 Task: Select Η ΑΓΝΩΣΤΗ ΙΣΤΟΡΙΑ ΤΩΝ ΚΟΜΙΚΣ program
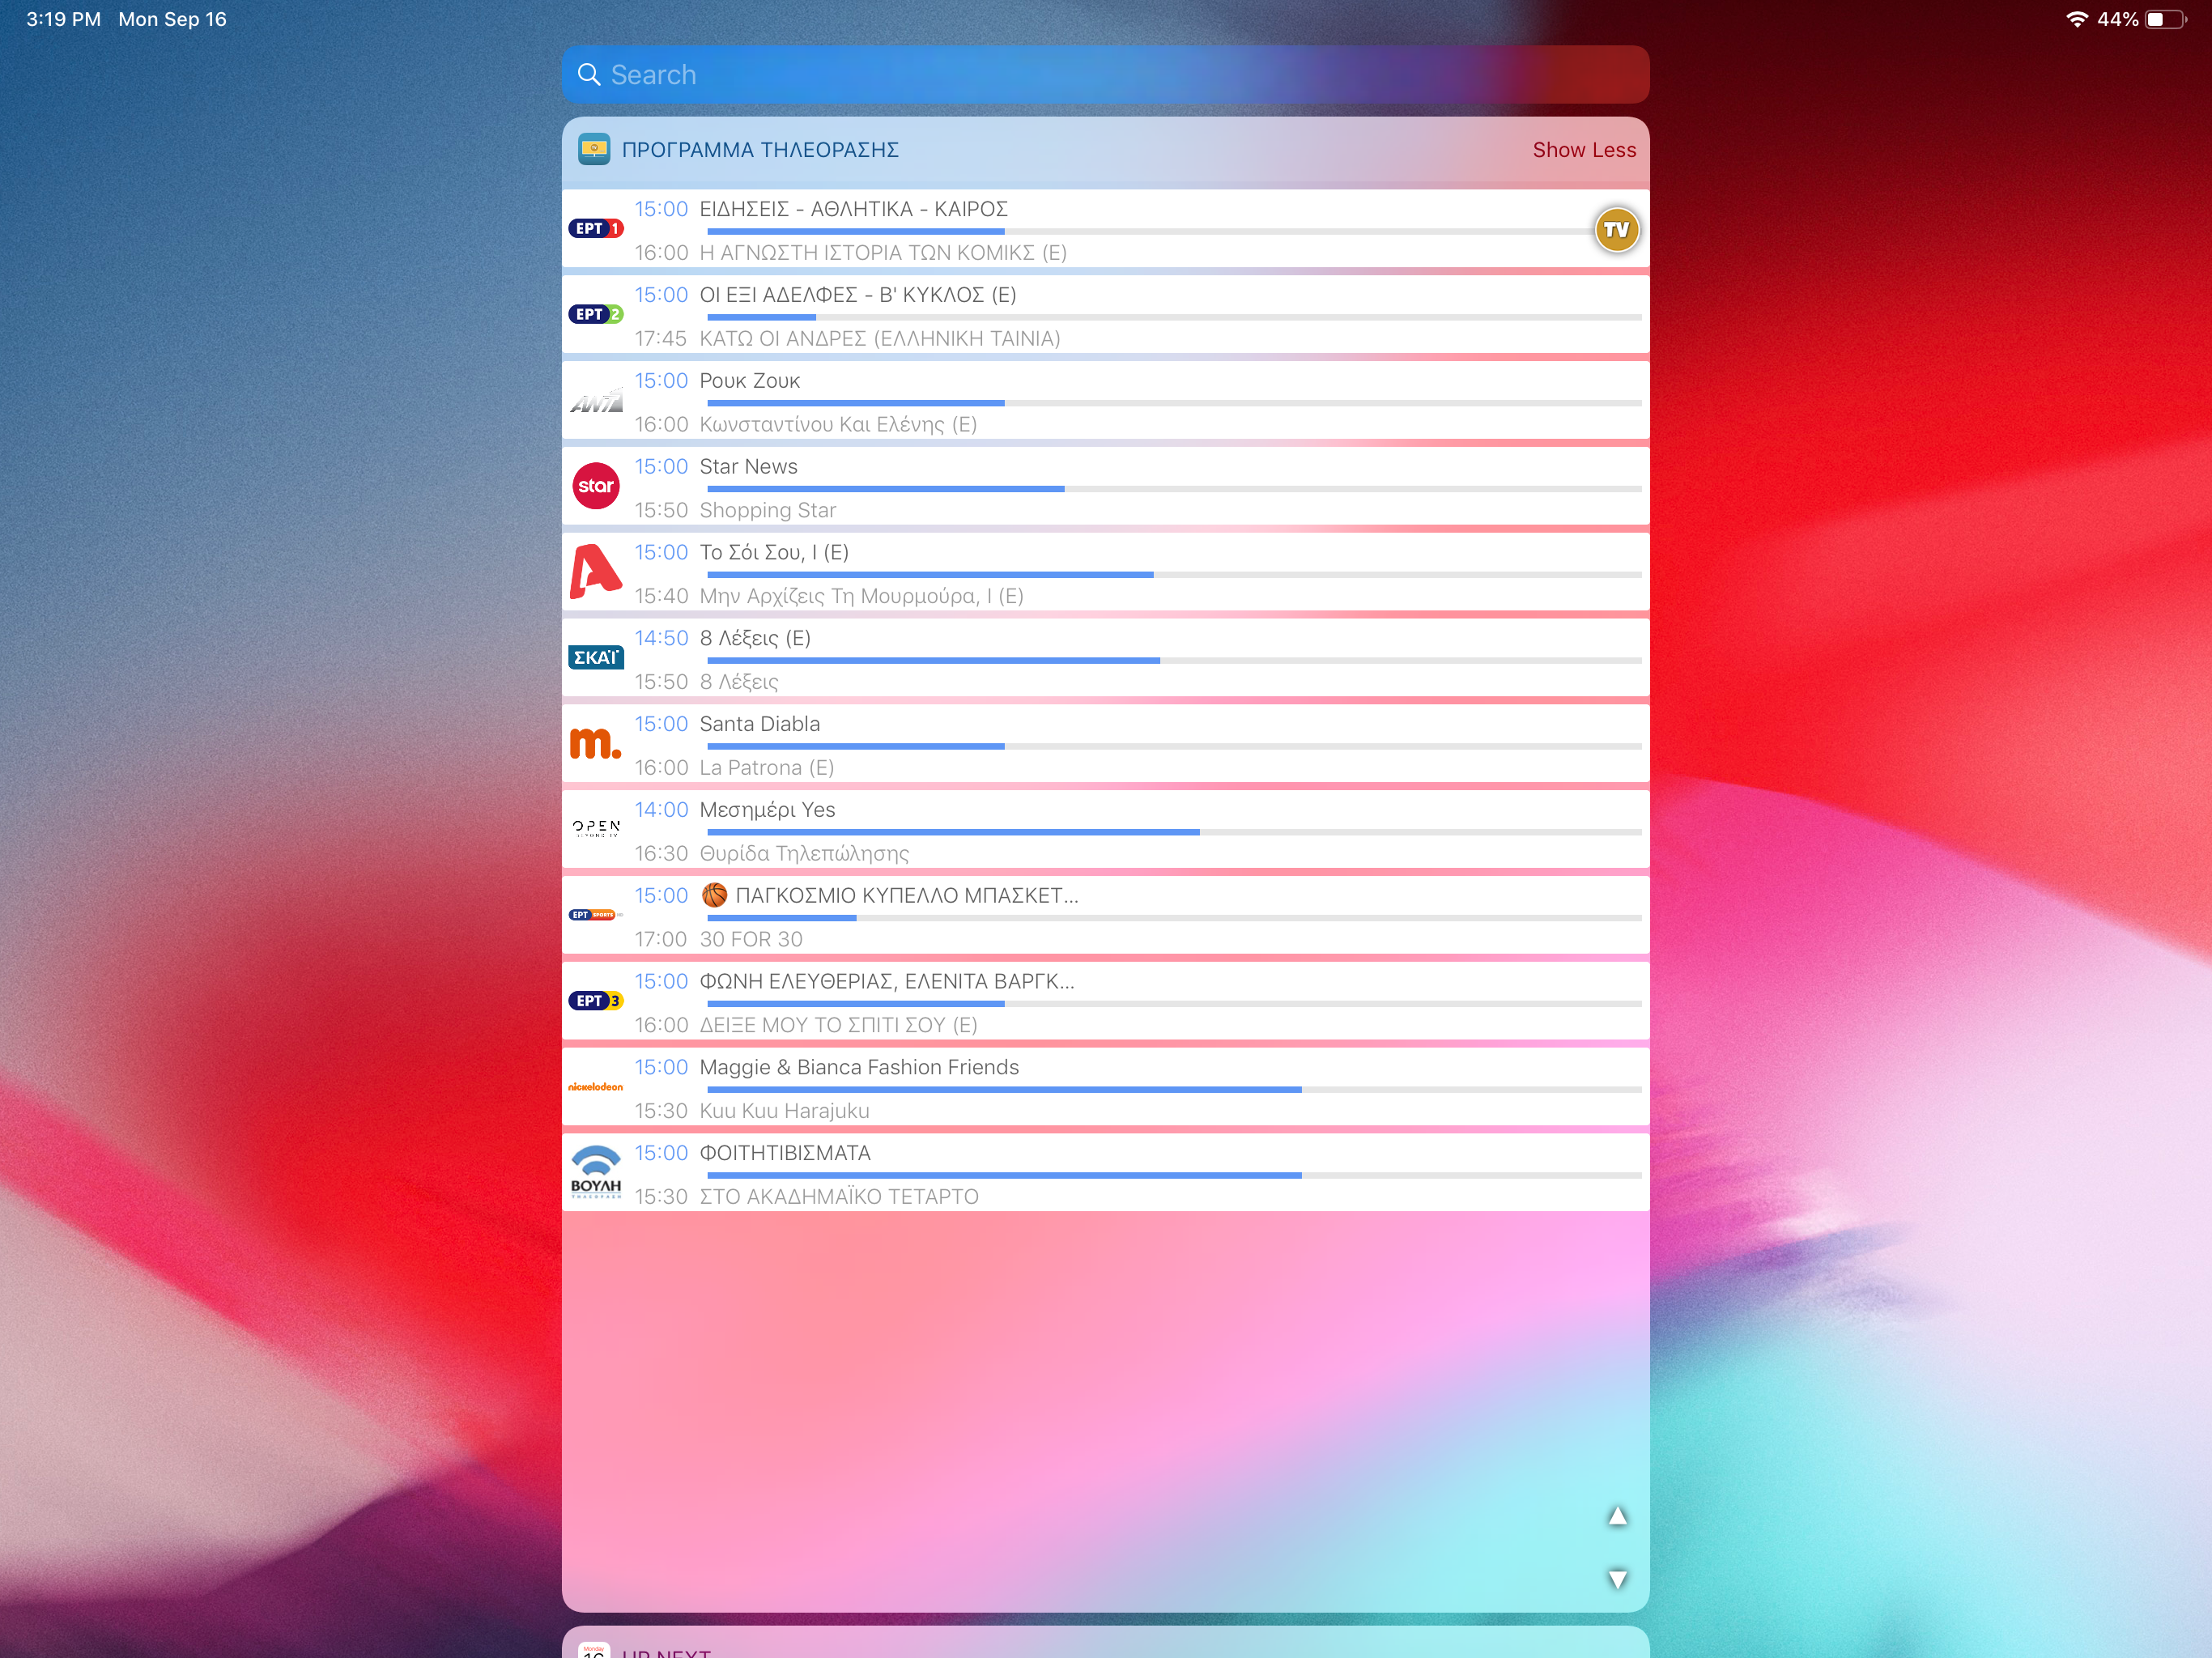point(883,253)
